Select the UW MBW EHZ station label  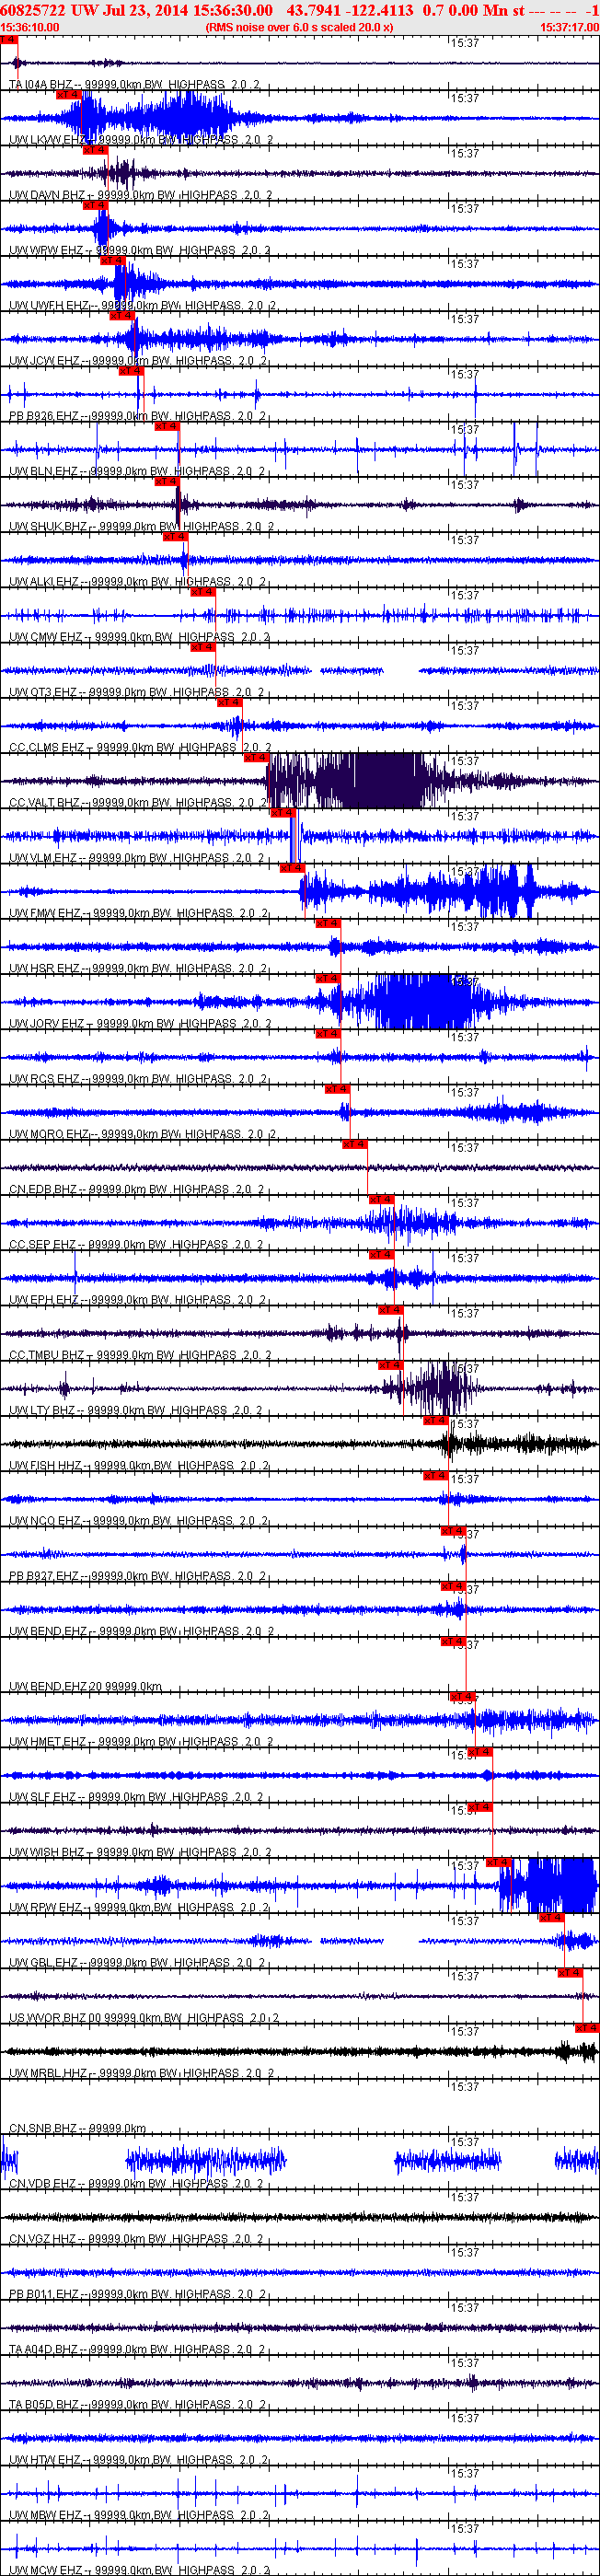click(x=139, y=2514)
